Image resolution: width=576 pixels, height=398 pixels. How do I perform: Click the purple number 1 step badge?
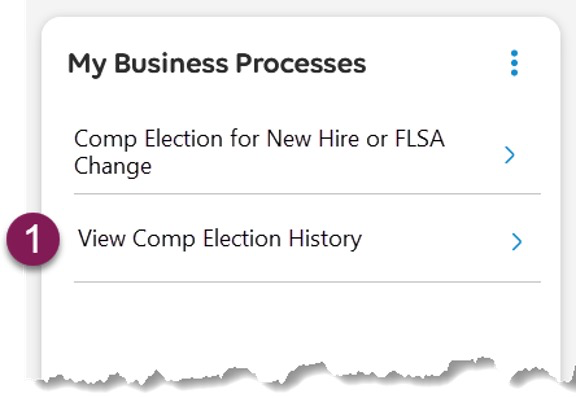tap(33, 239)
